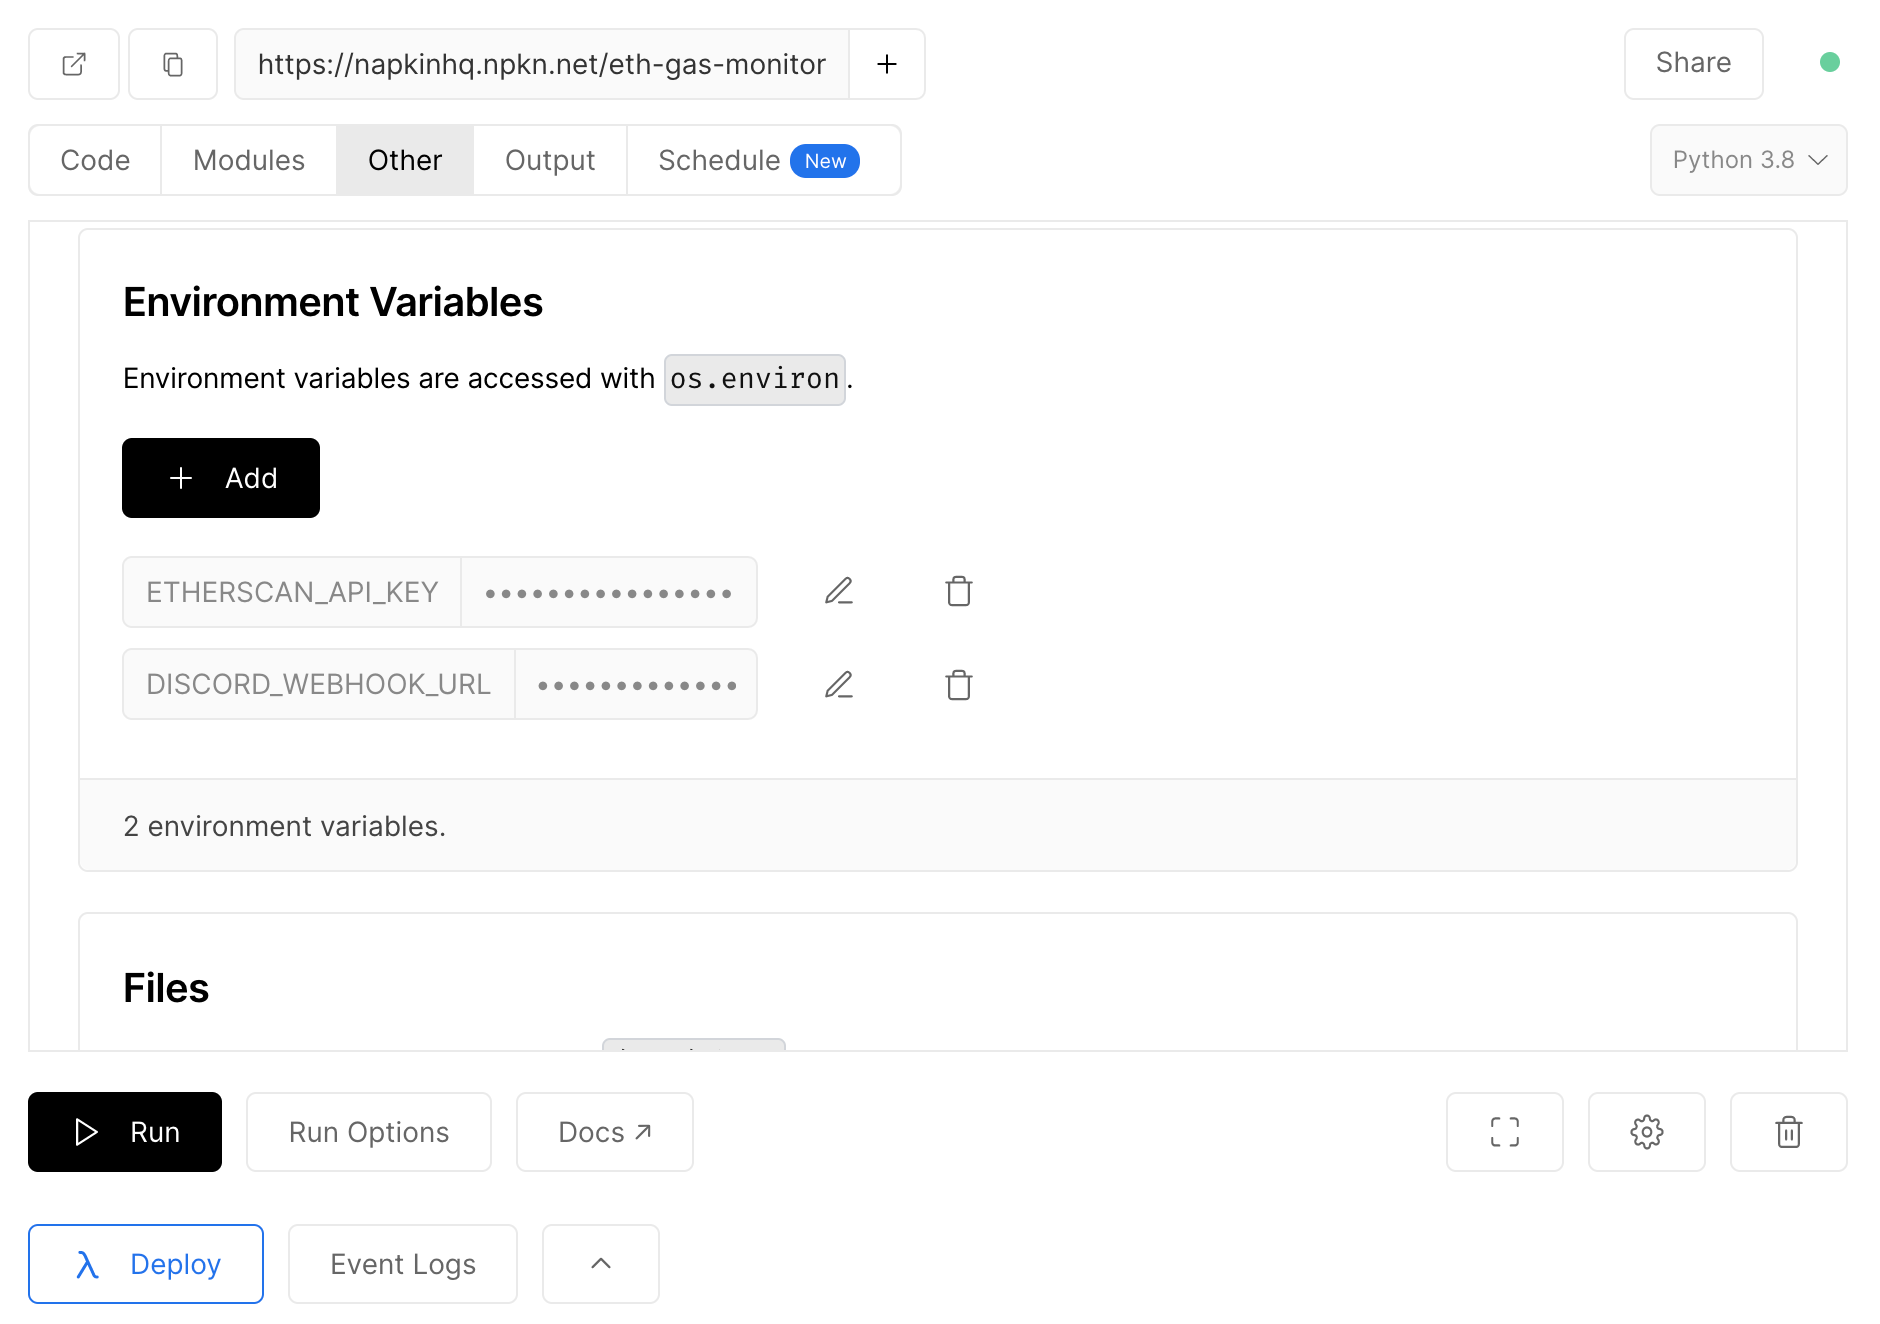This screenshot has height=1324, width=1880.
Task: Switch to the Code tab
Action: 95,160
